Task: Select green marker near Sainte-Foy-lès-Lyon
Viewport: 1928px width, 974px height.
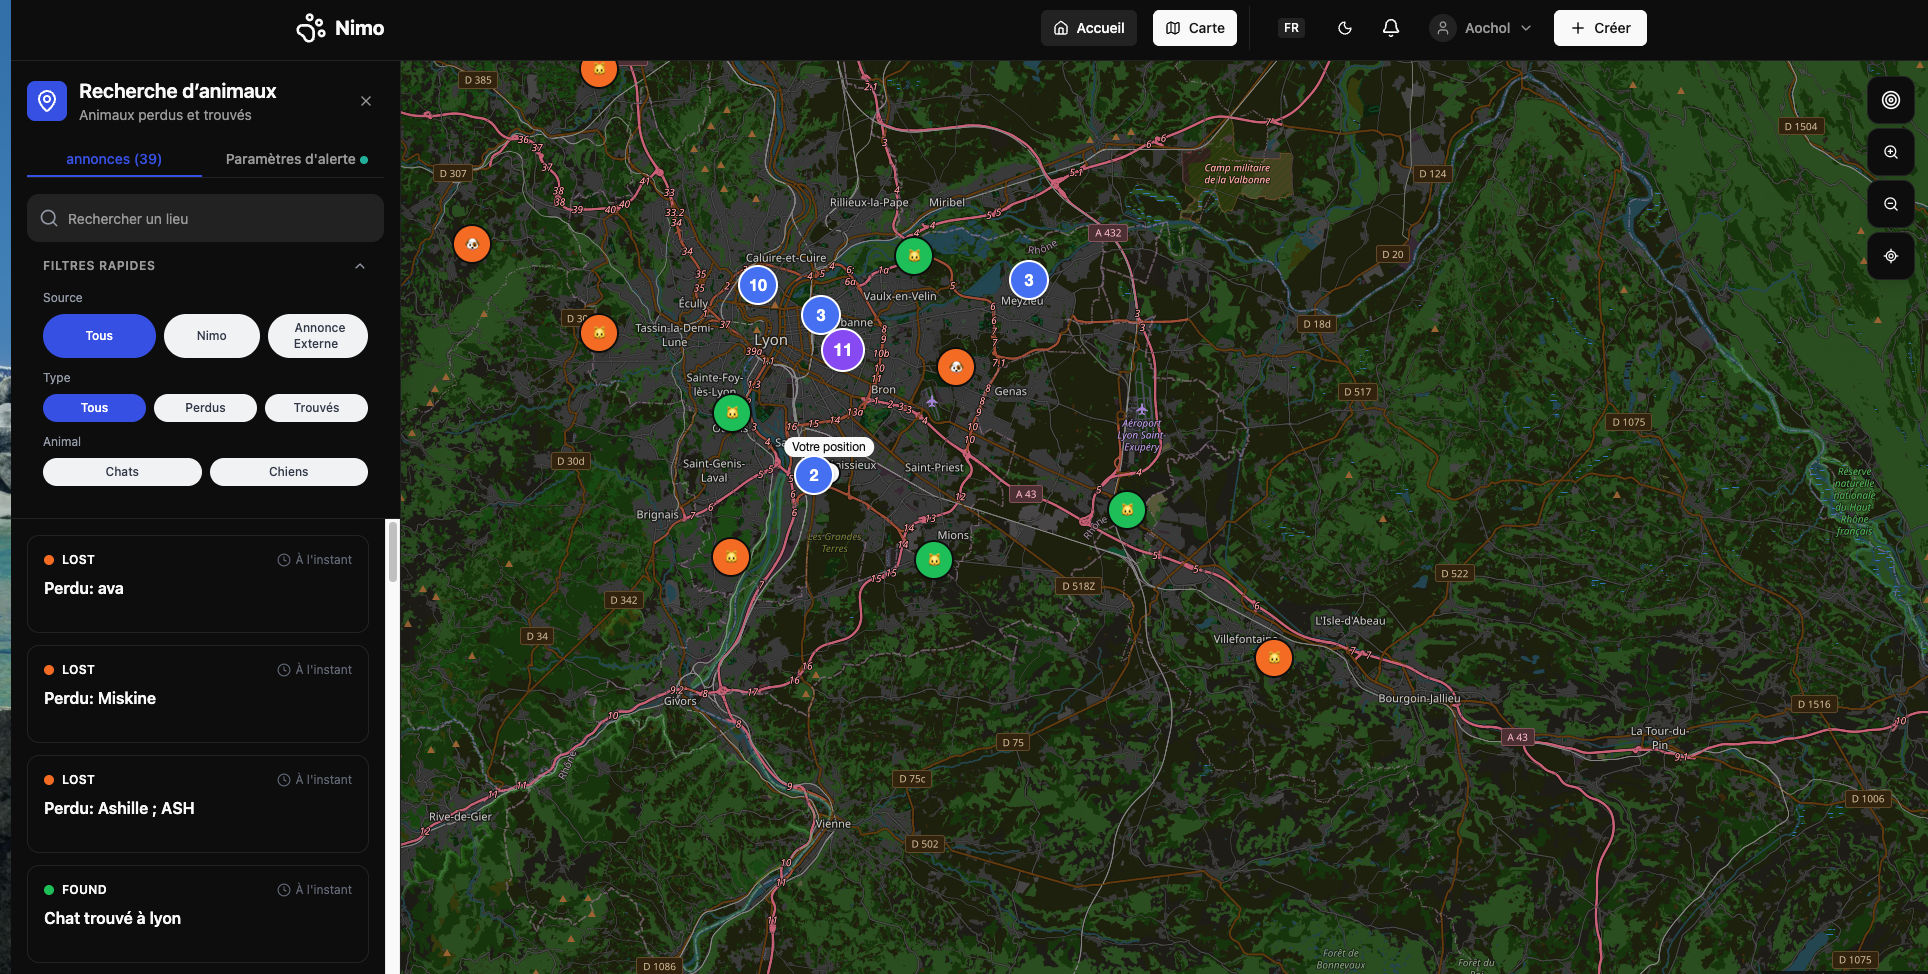Action: pyautogui.click(x=732, y=413)
